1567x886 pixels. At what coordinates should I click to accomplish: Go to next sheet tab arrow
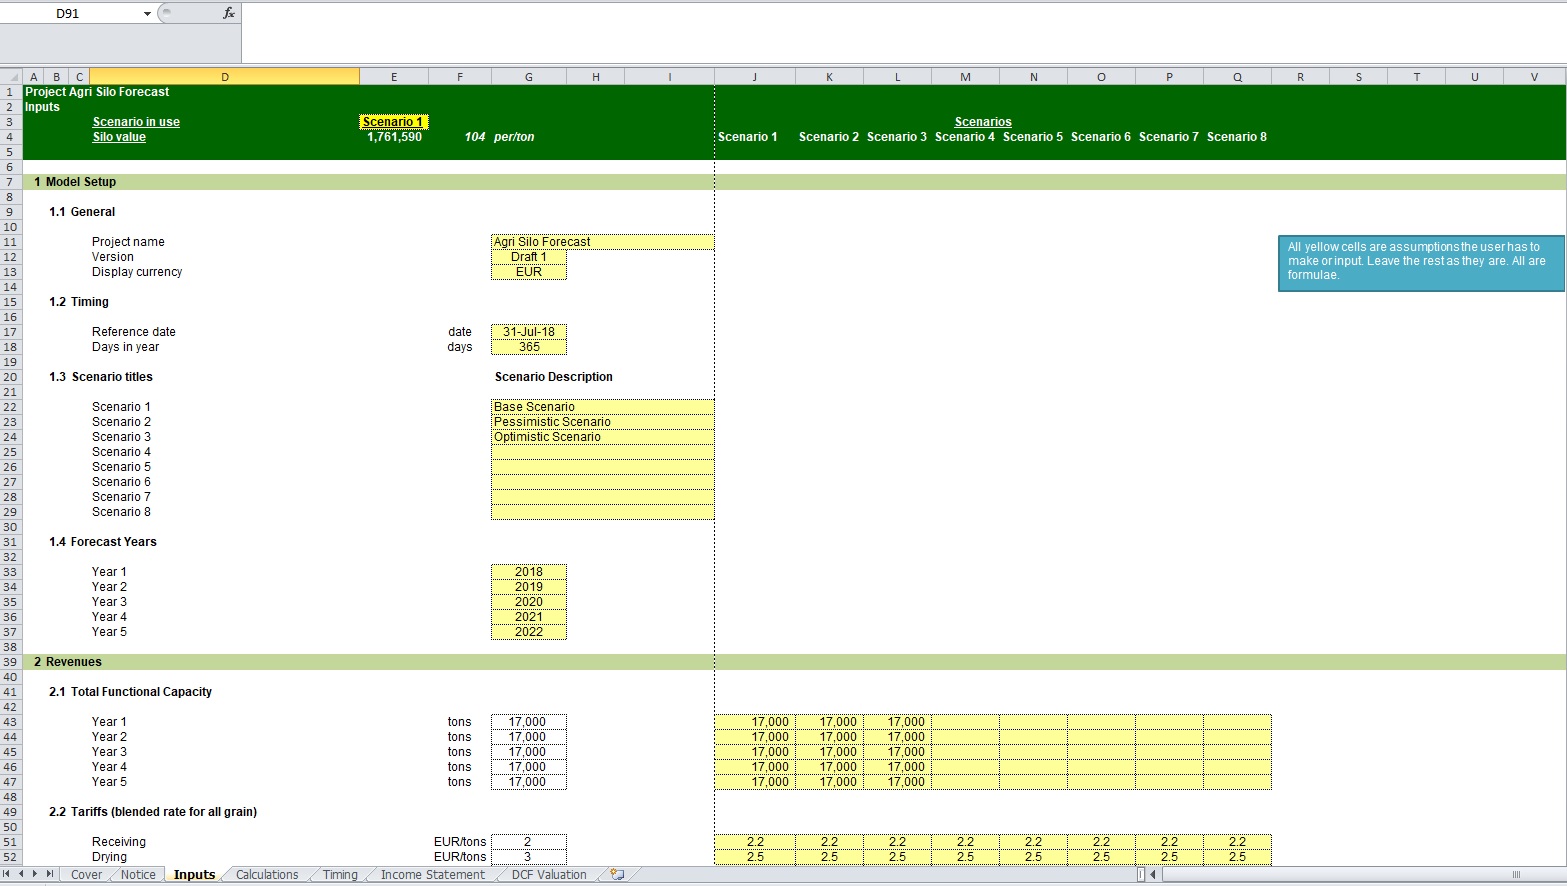35,874
